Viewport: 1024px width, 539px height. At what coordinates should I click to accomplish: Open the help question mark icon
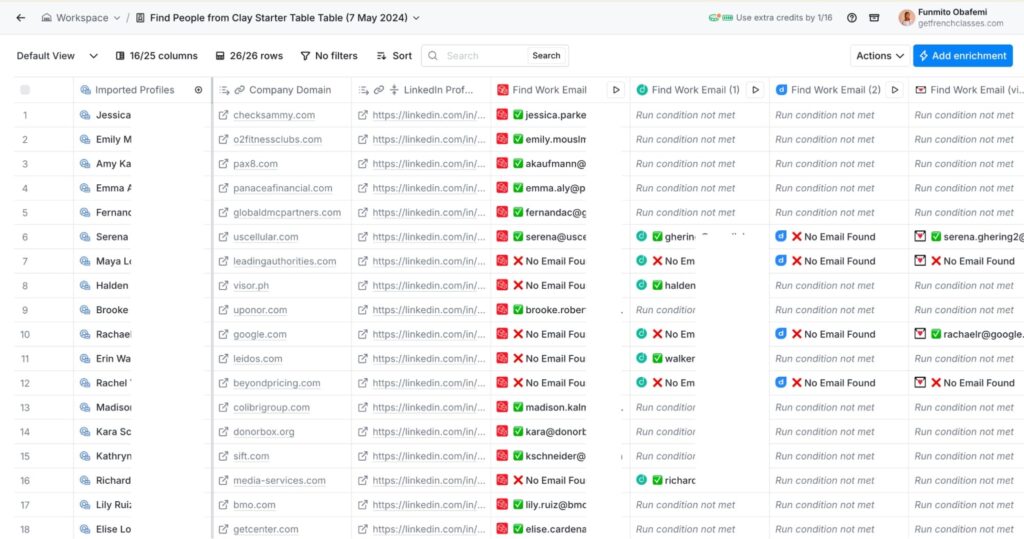point(852,18)
